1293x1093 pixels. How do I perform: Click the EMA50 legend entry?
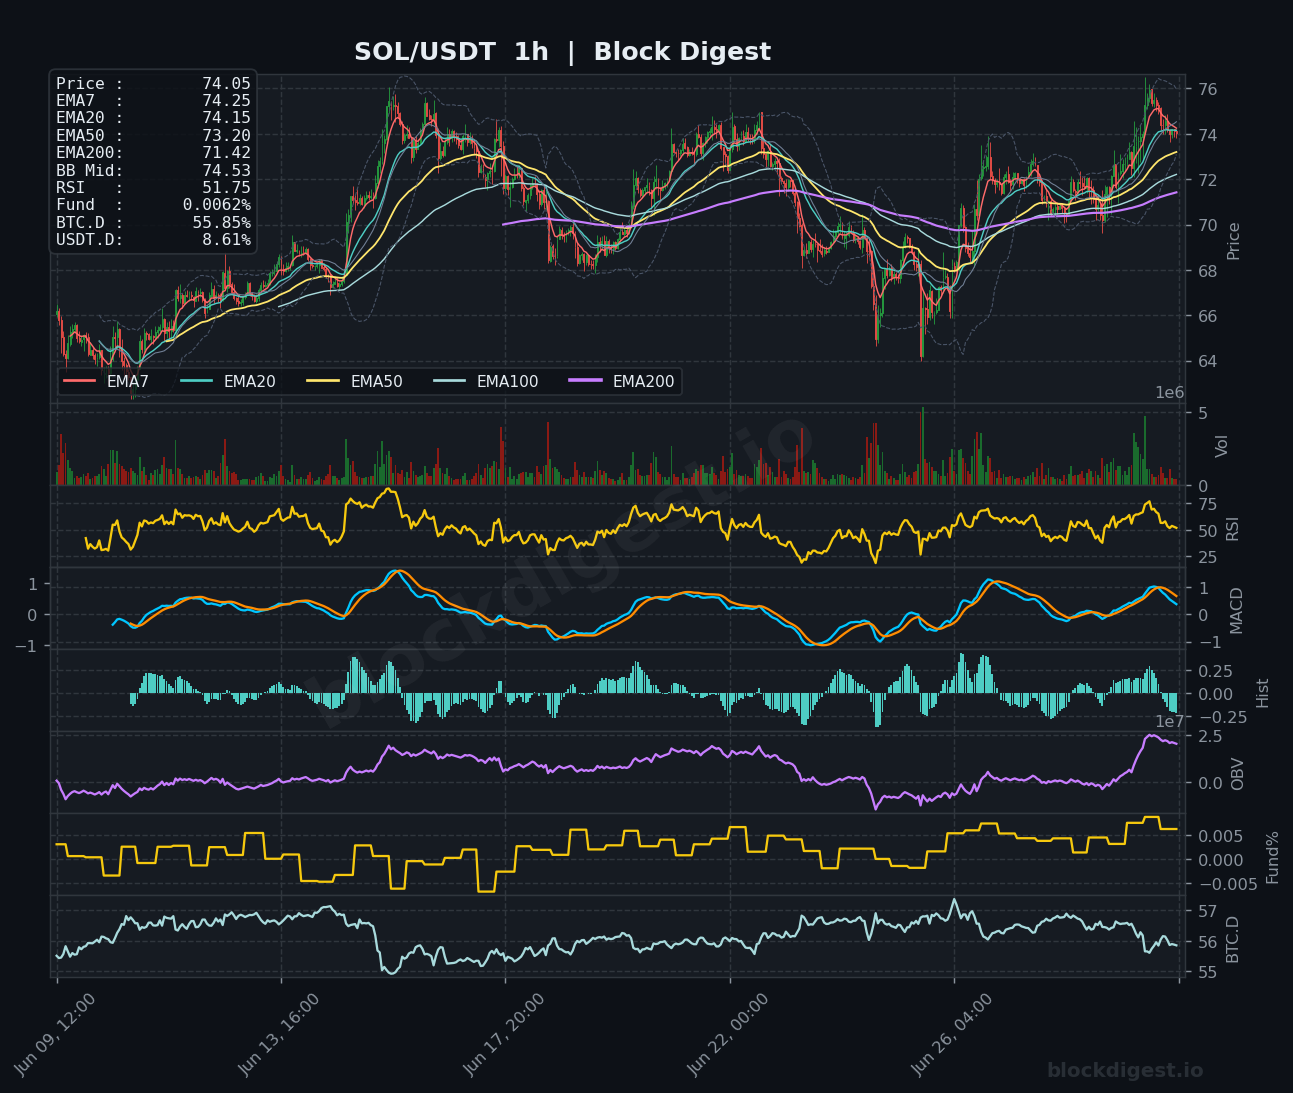click(x=355, y=381)
